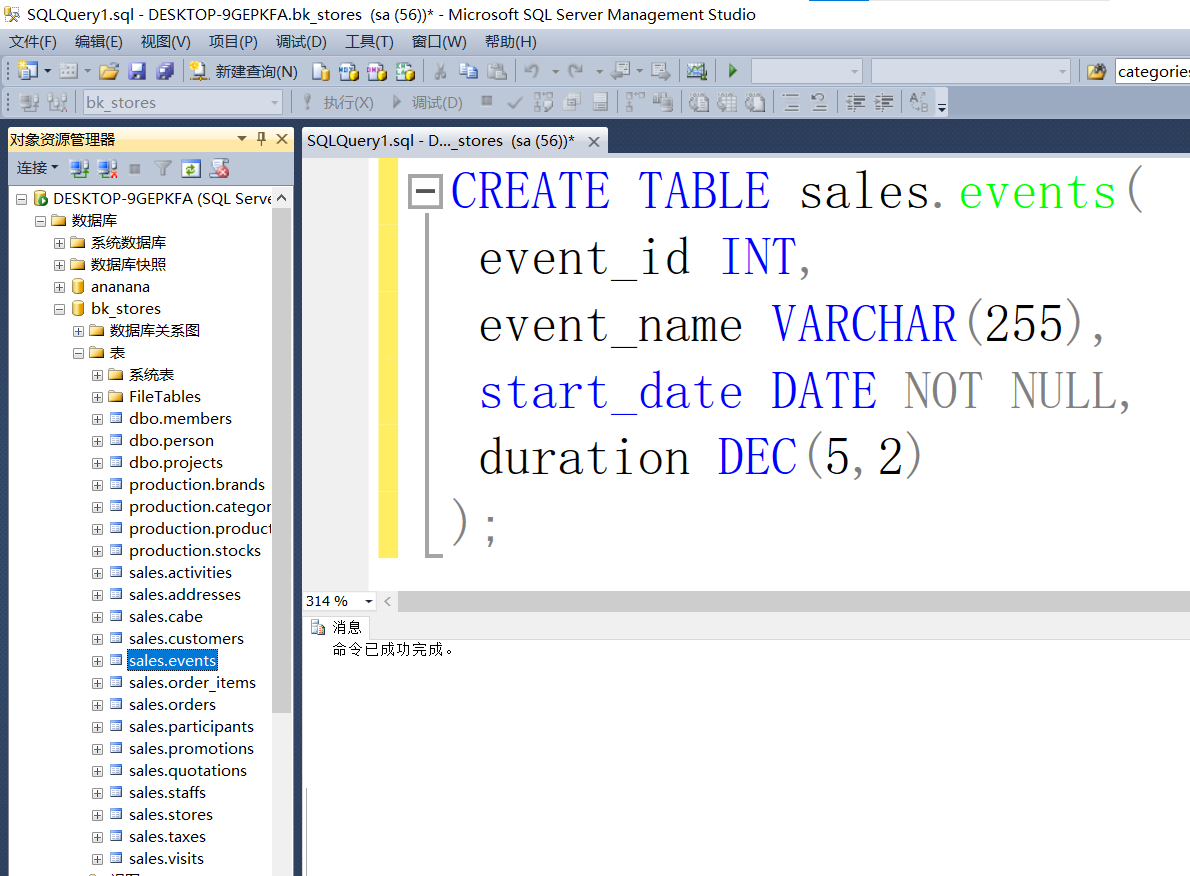Open the 连接 dropdown in Object Explorer
This screenshot has width=1190, height=876.
pos(37,168)
